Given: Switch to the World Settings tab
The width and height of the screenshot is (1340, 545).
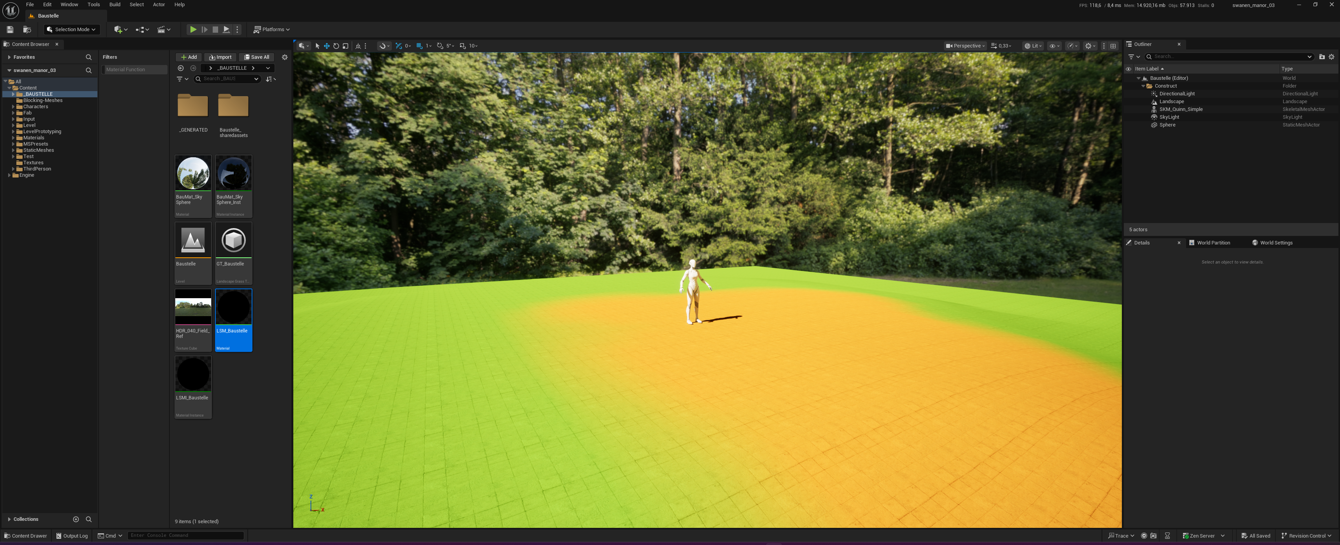Looking at the screenshot, I should coord(1274,243).
